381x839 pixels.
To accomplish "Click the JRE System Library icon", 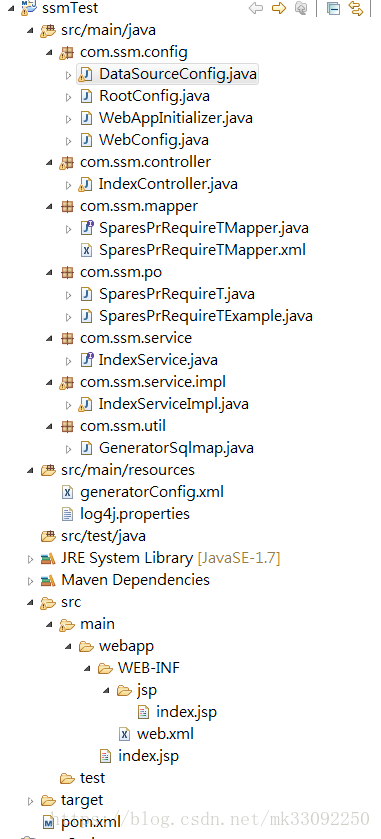I will [48, 559].
